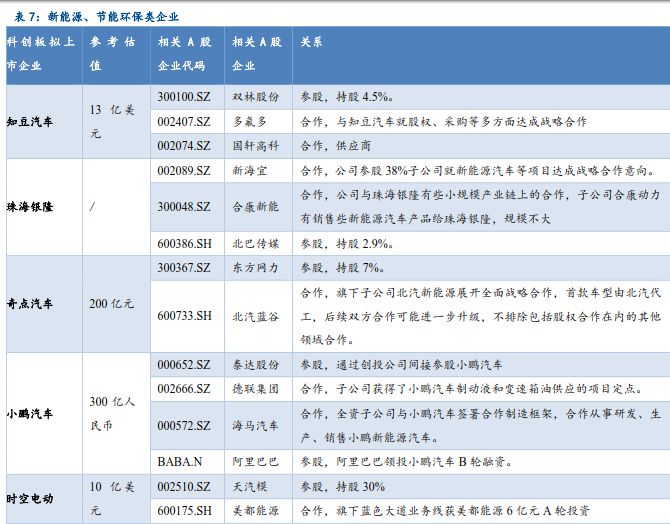Select stock code BABA.N

pyautogui.click(x=180, y=462)
